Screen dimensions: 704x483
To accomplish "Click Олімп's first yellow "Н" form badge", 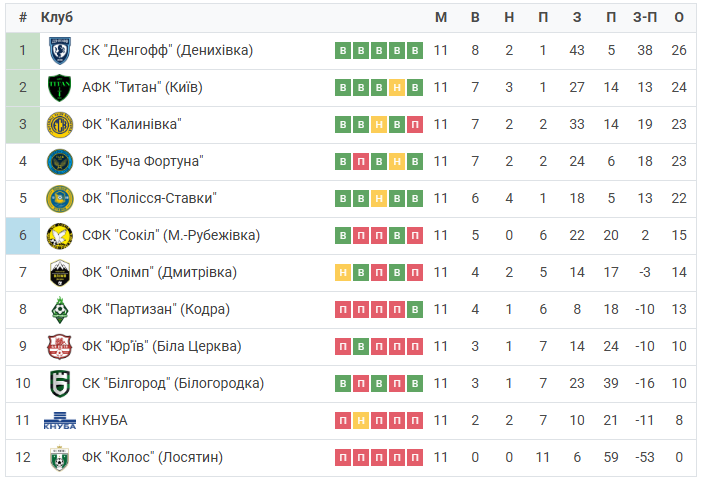I will coord(343,272).
